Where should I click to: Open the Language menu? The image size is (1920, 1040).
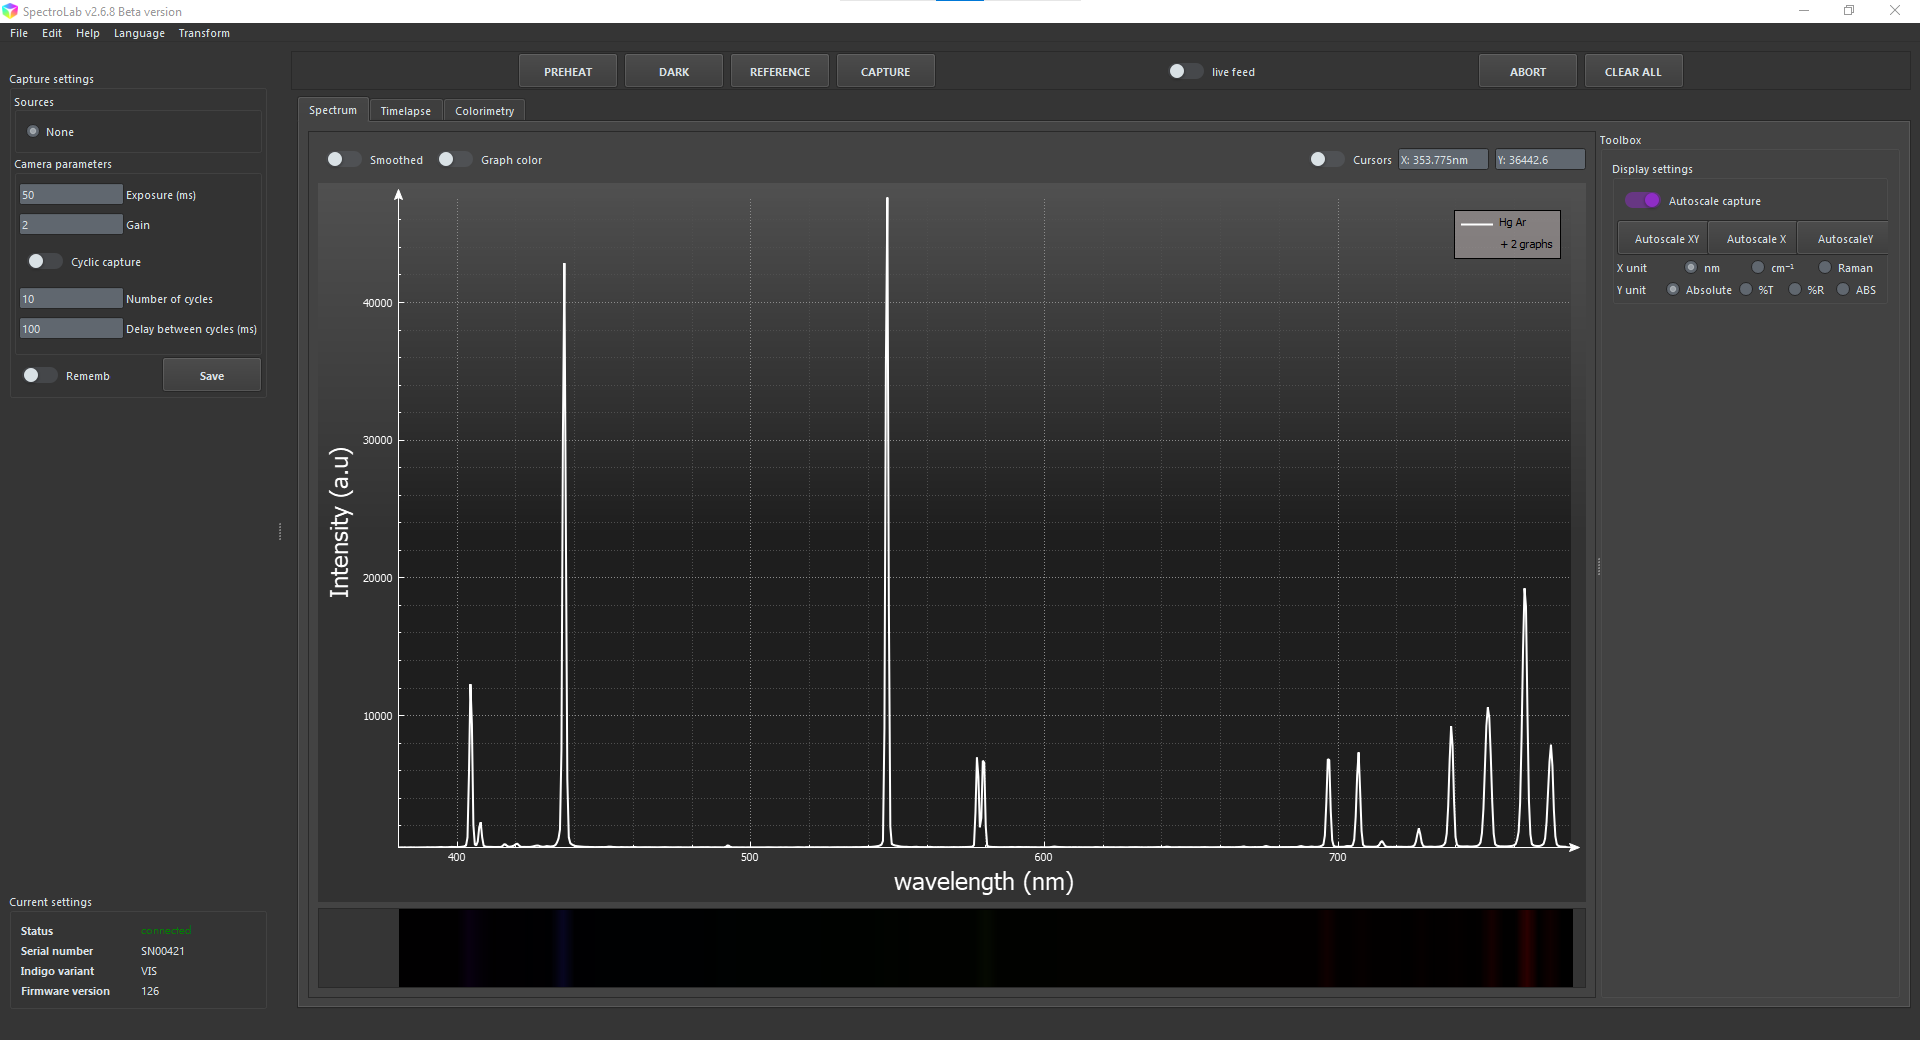pyautogui.click(x=139, y=33)
